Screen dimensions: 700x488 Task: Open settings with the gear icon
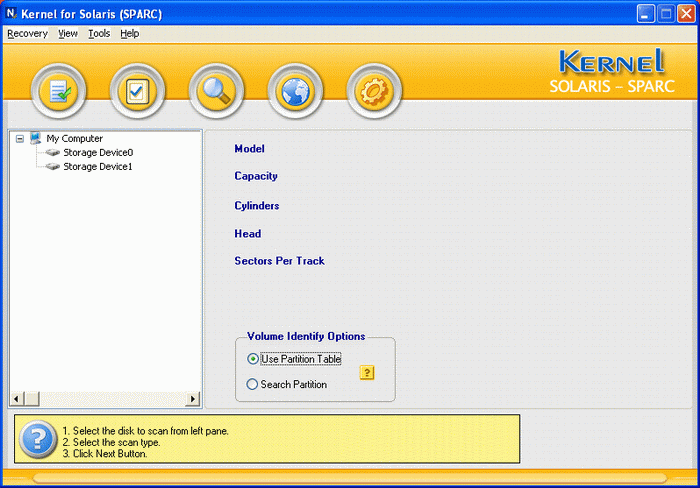pos(374,92)
